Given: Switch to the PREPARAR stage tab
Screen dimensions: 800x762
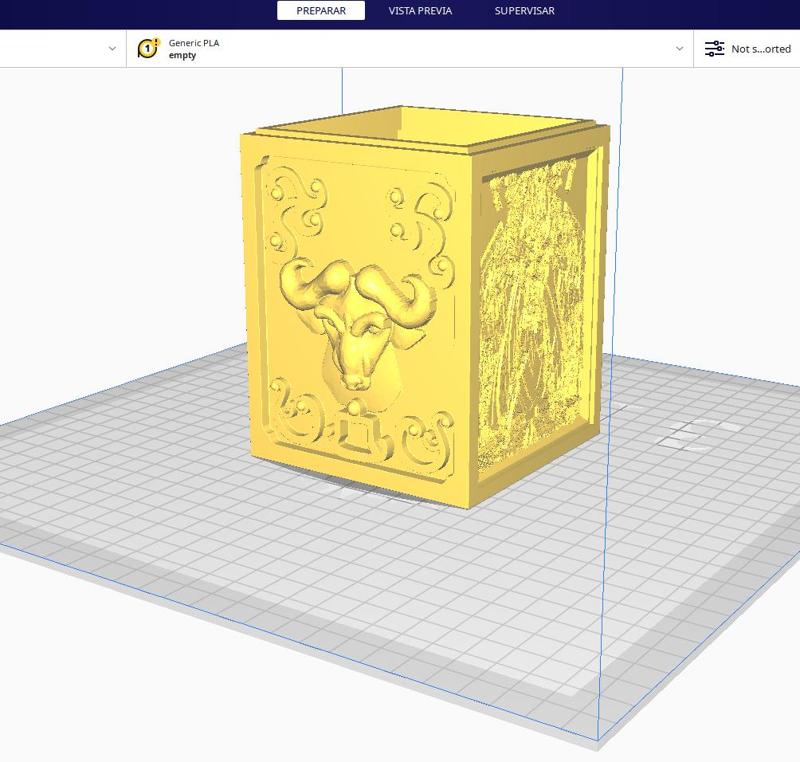Looking at the screenshot, I should pyautogui.click(x=321, y=11).
